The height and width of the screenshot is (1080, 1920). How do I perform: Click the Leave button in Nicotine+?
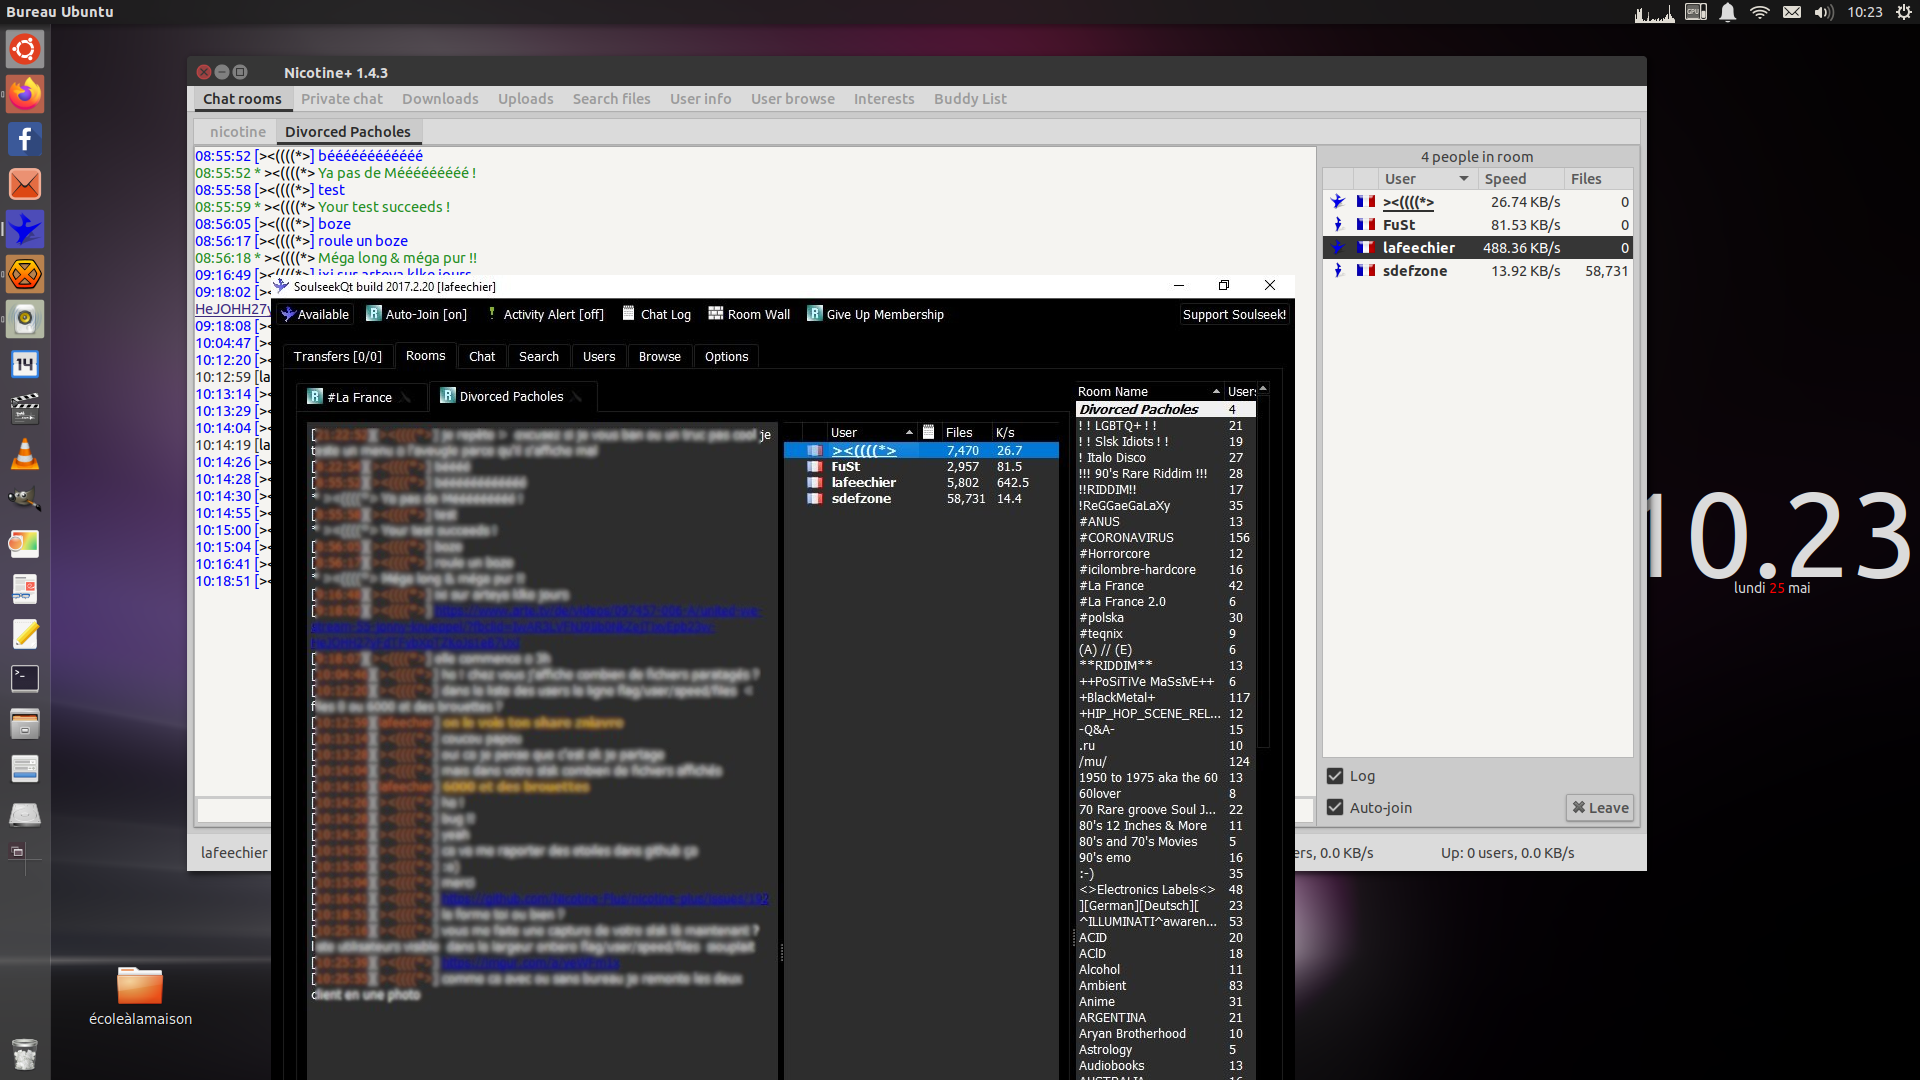pos(1600,808)
